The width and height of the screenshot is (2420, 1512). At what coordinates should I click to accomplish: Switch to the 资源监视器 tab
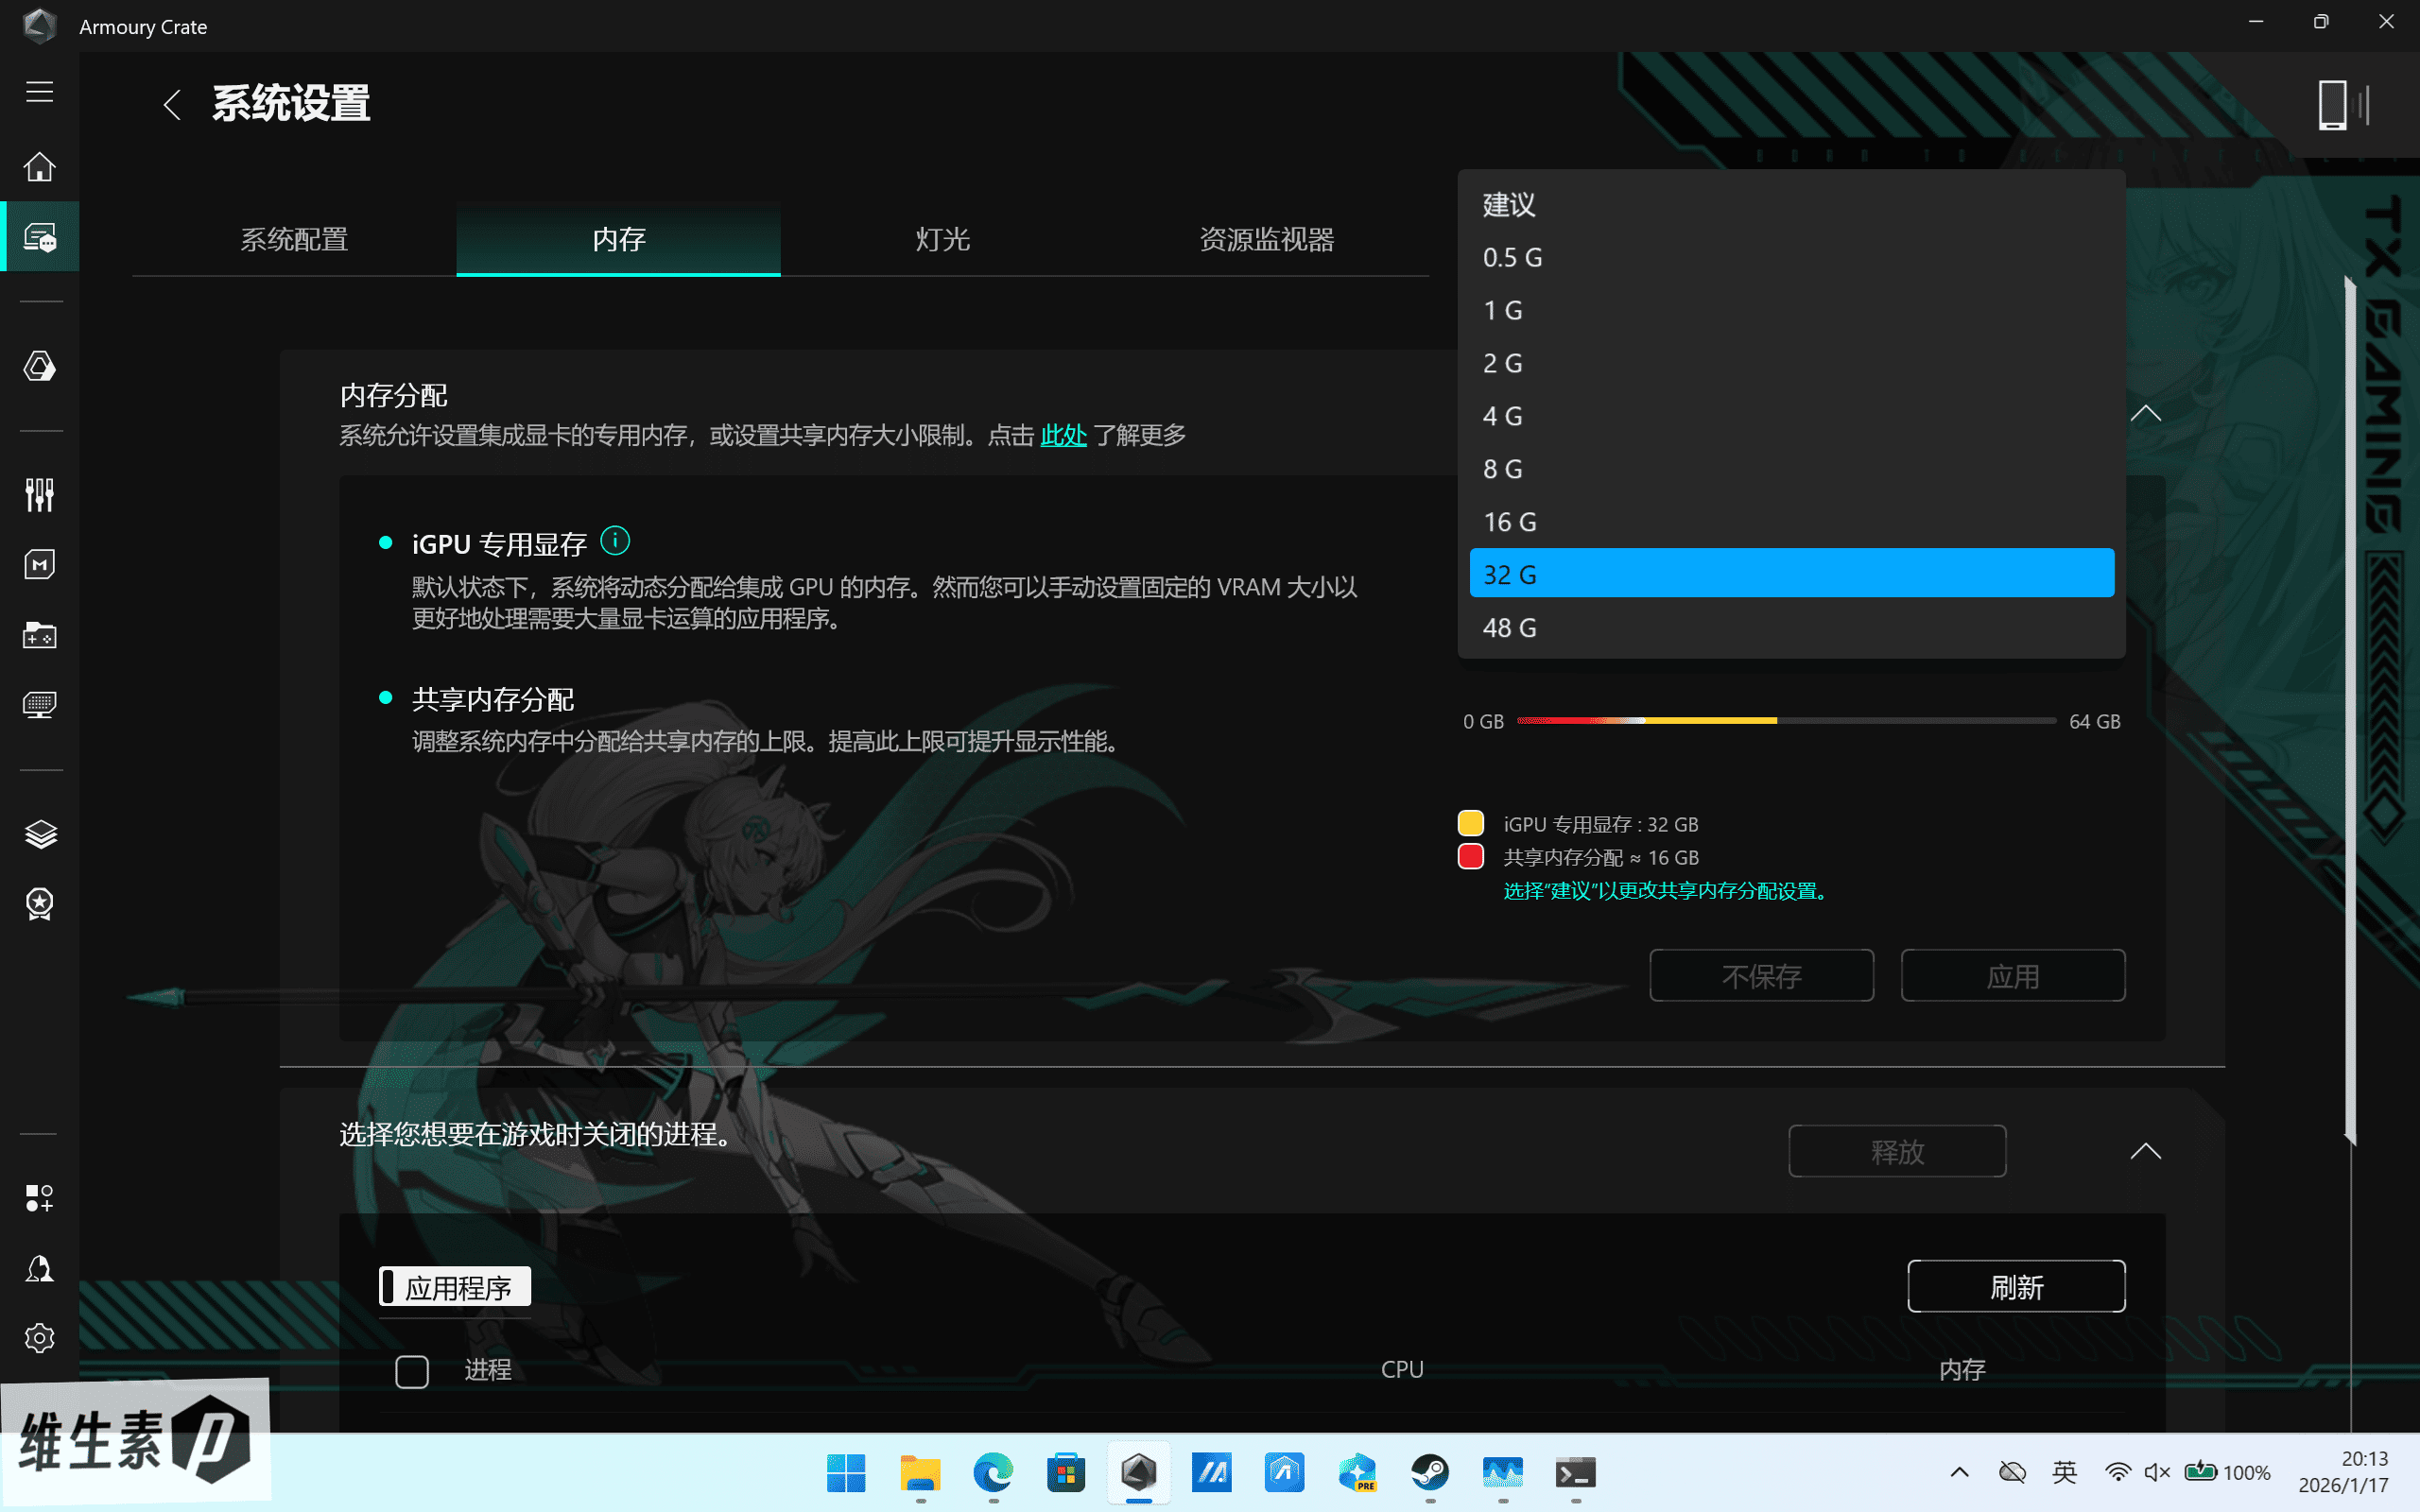tap(1266, 240)
